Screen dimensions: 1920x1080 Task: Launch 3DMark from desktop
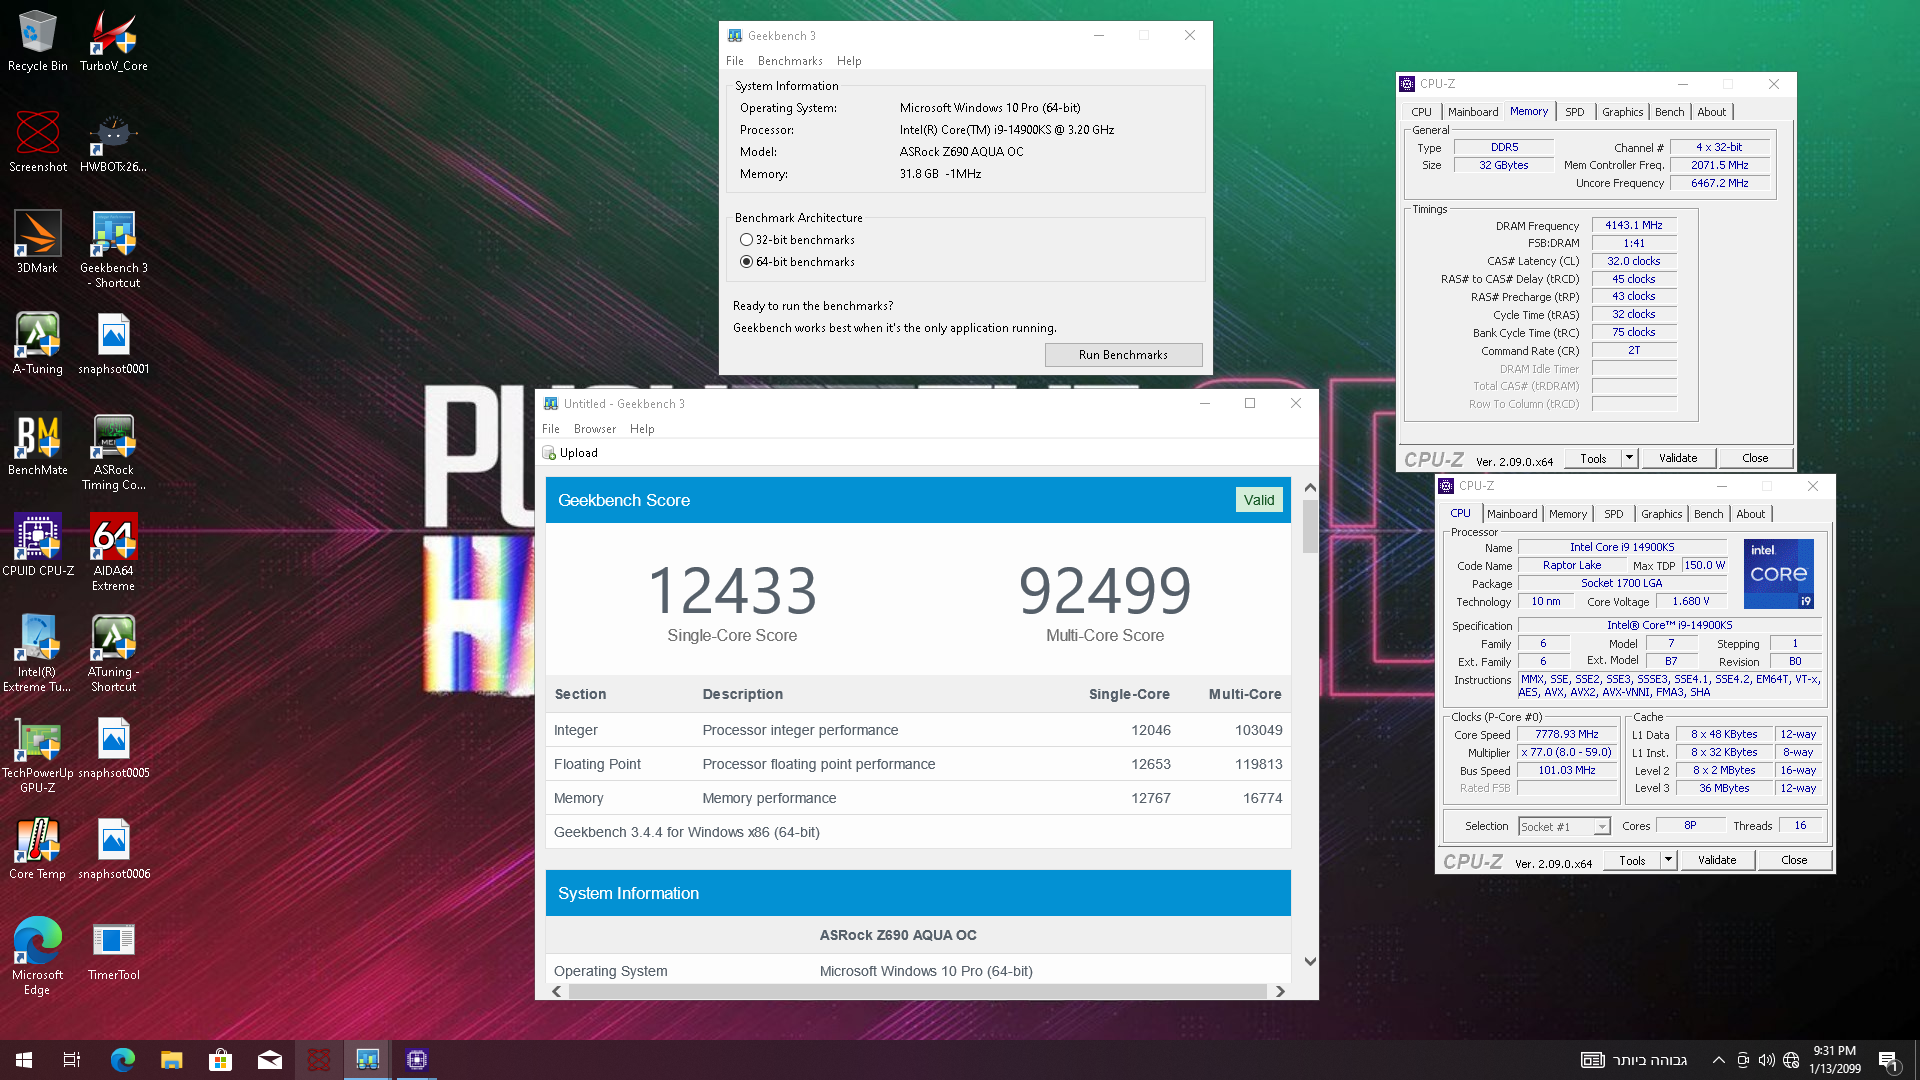(38, 243)
